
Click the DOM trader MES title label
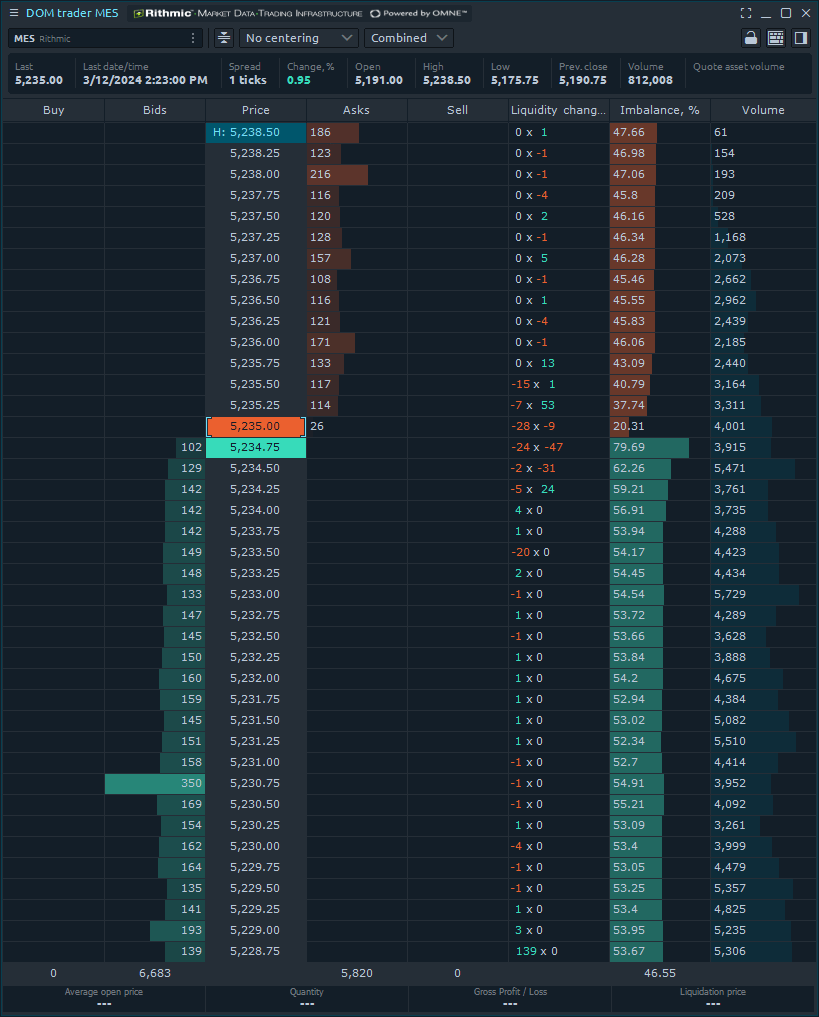(71, 13)
